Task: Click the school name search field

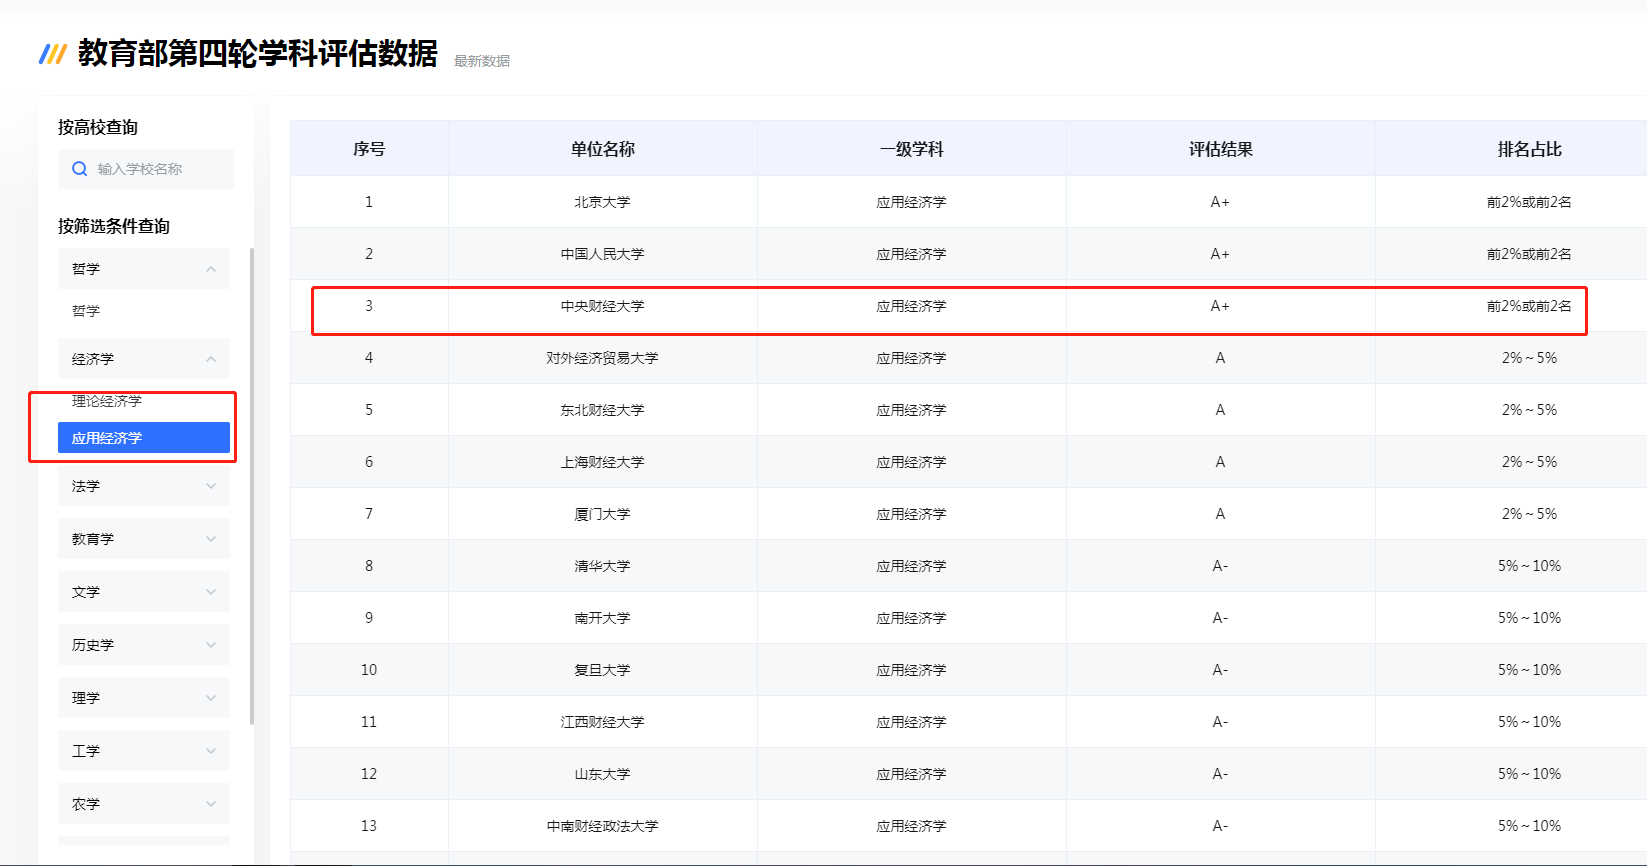Action: (x=146, y=169)
